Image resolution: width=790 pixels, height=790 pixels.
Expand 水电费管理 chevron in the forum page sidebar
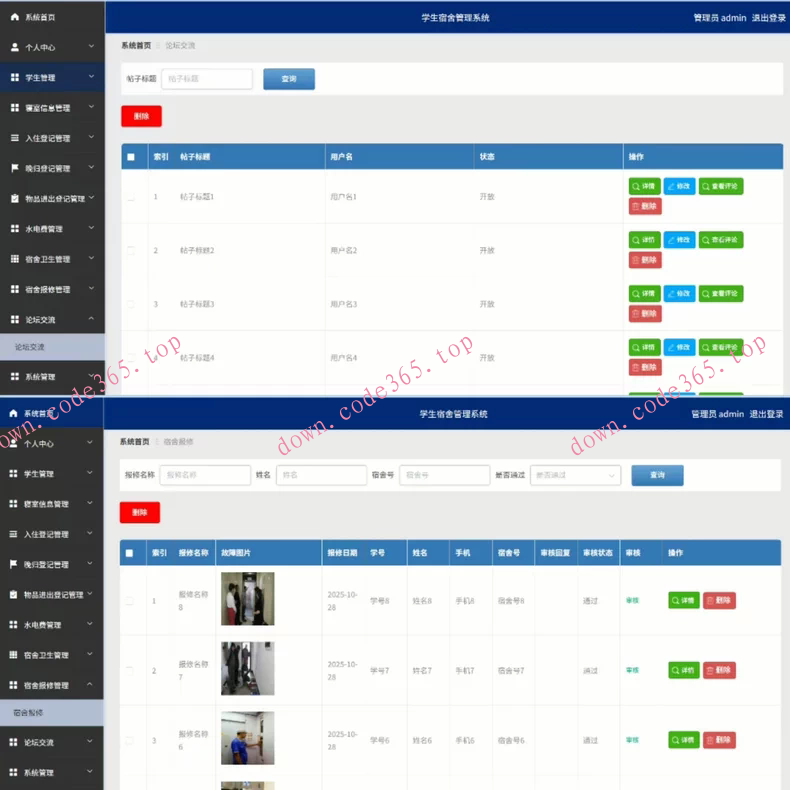[x=91, y=228]
